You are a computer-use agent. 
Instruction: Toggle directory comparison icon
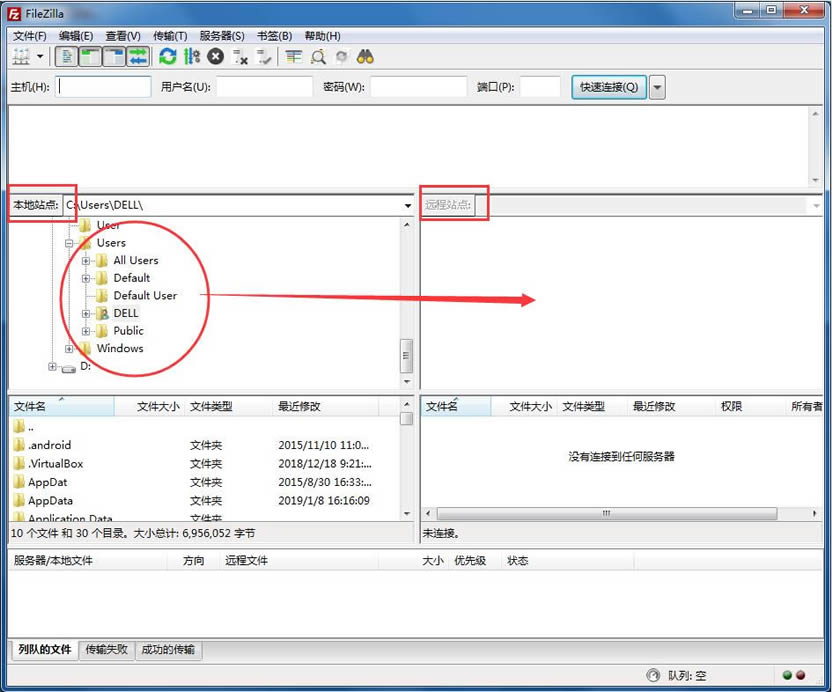click(x=318, y=57)
